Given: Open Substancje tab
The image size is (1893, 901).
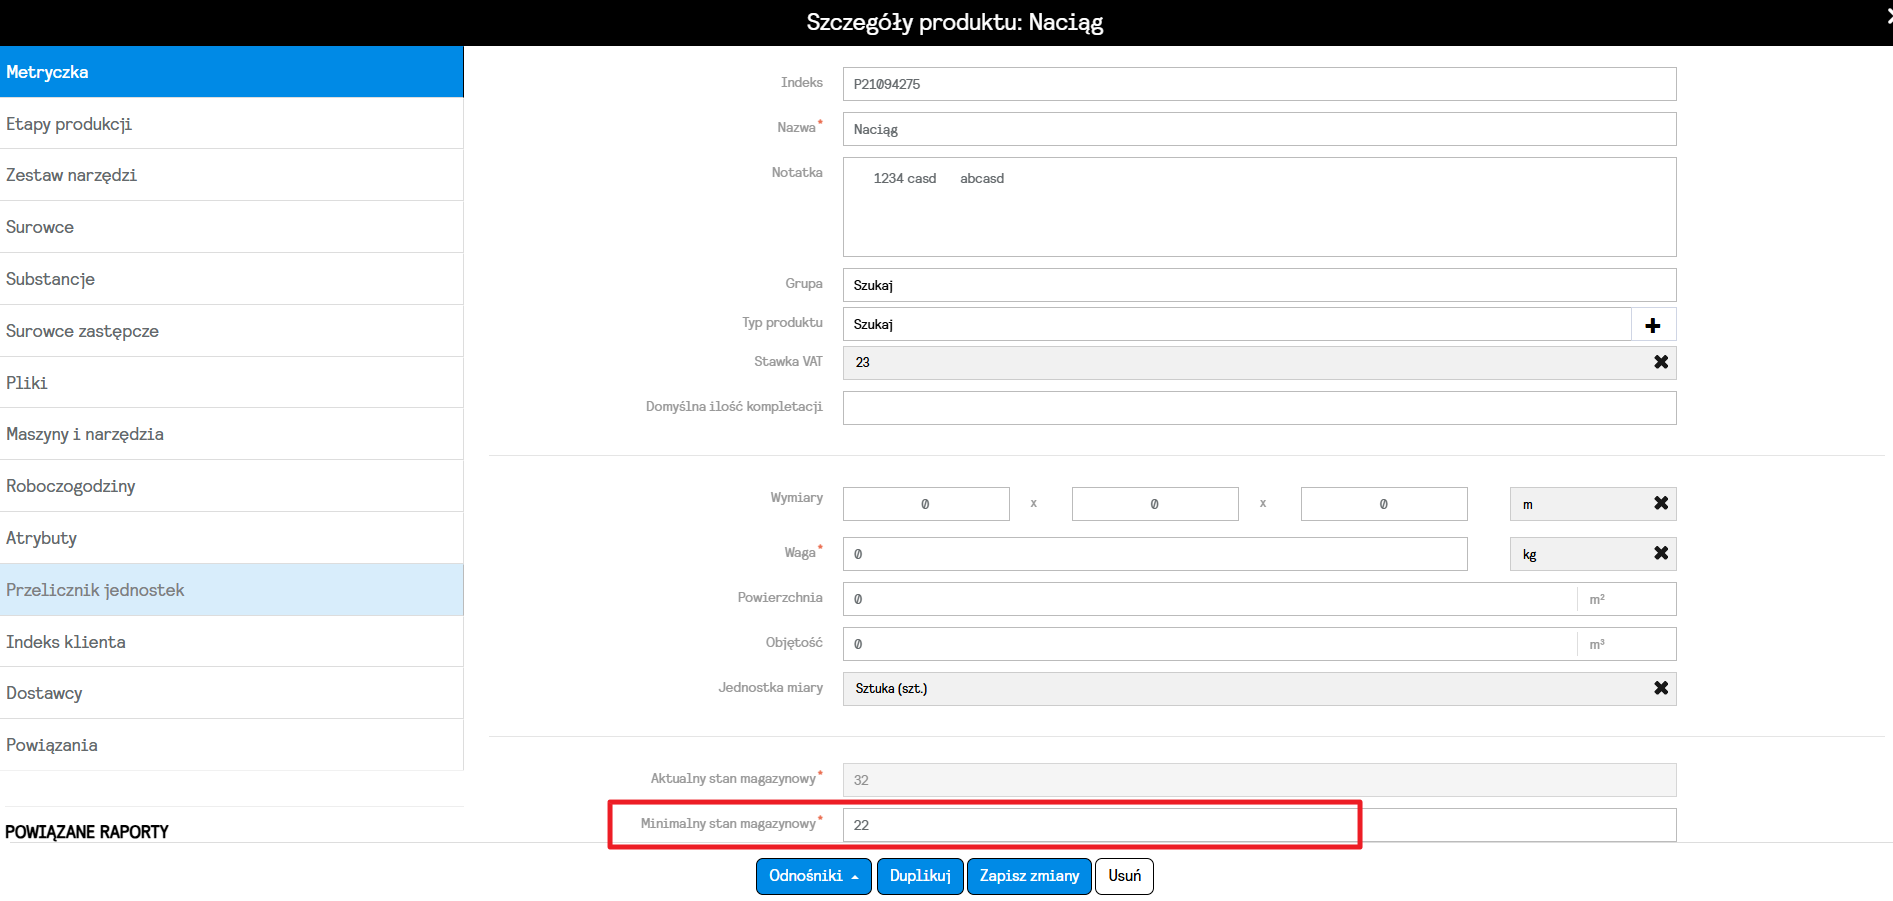Looking at the screenshot, I should point(231,279).
